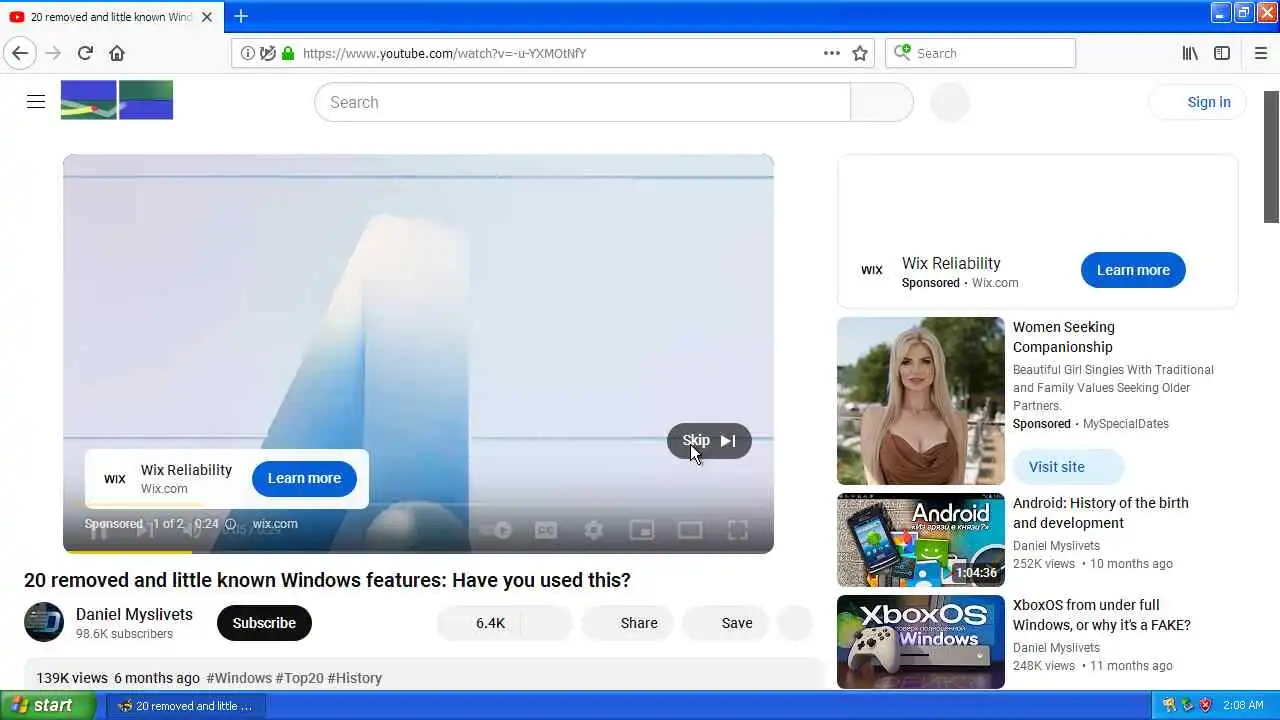Click Visit site on the companionship ad

(x=1069, y=467)
